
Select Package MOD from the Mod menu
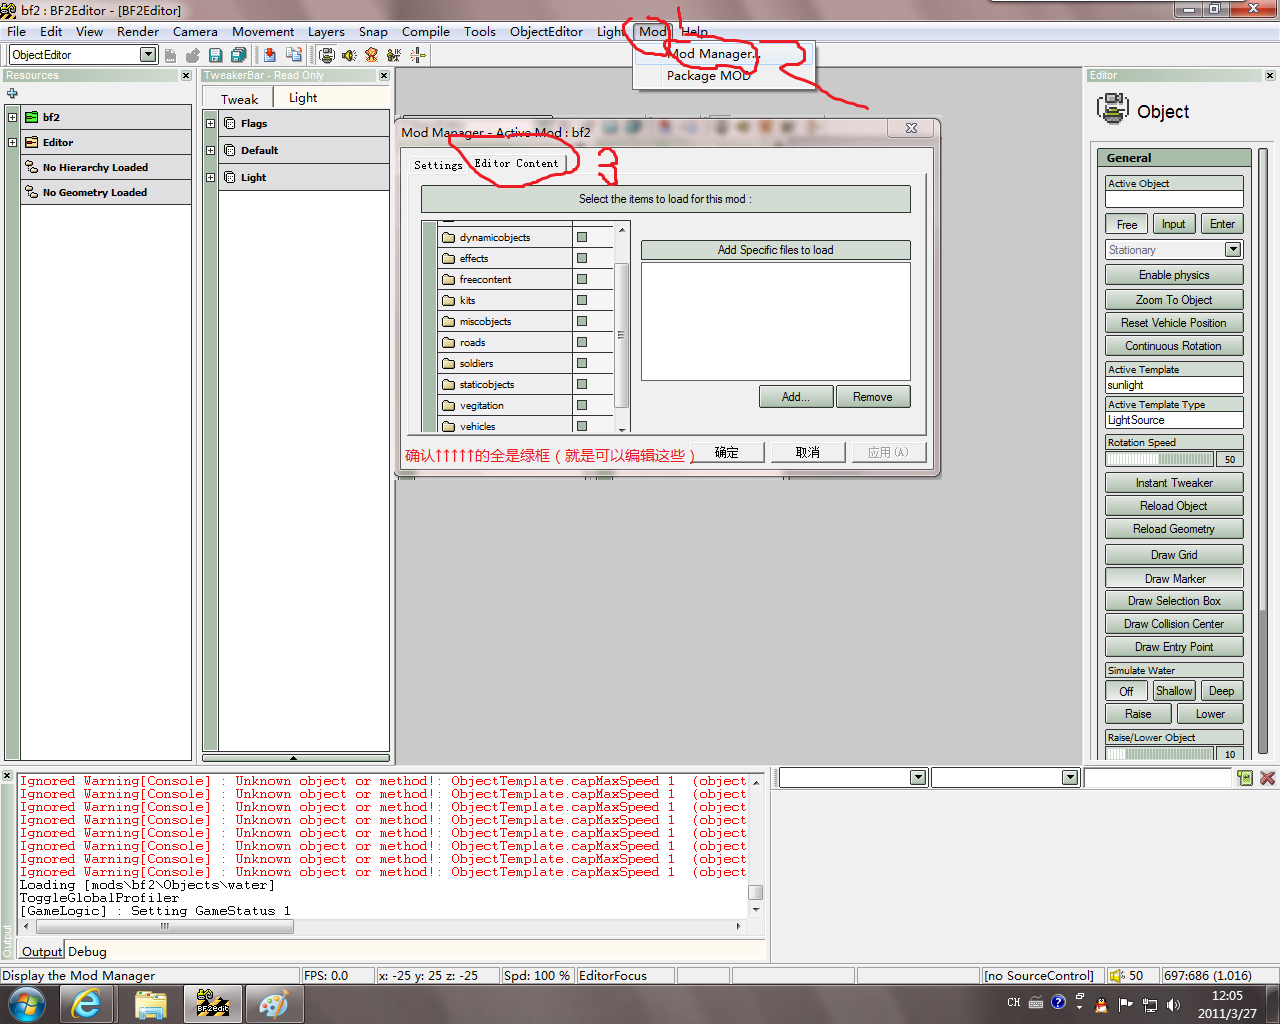(709, 76)
